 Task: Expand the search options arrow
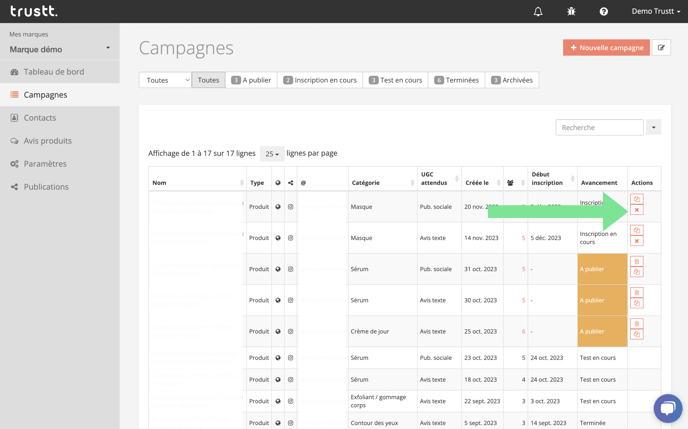click(653, 127)
